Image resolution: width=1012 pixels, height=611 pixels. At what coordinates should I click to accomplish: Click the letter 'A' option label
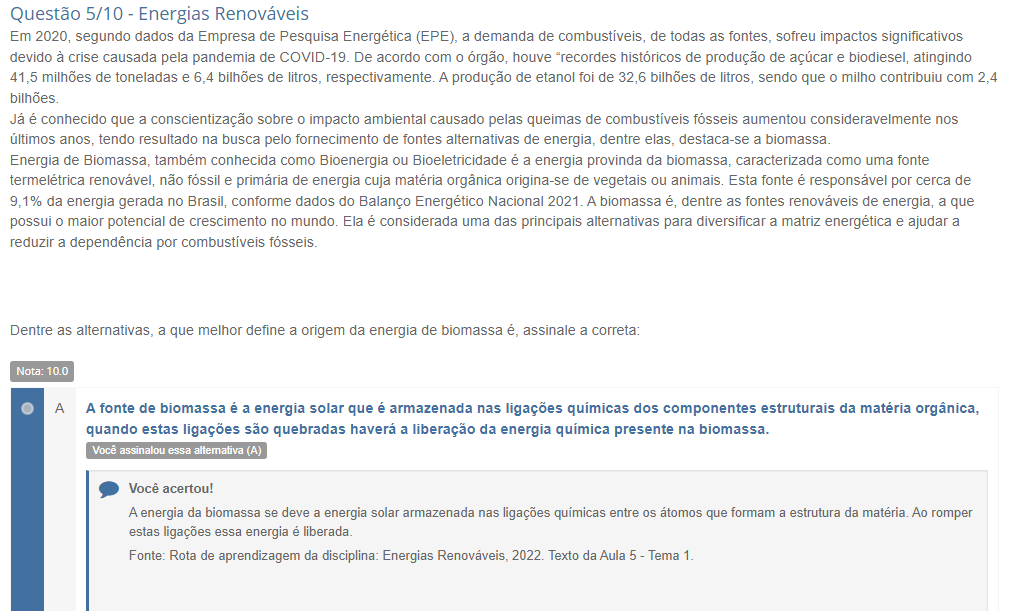(x=60, y=408)
